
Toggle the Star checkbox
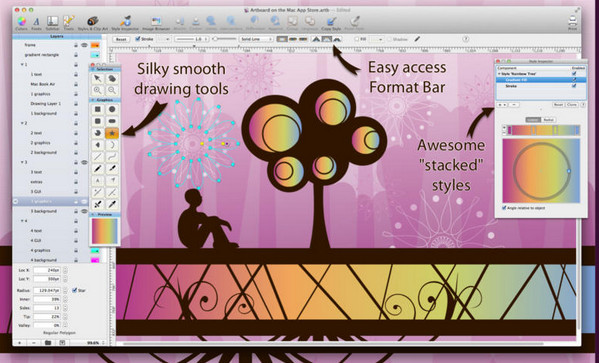click(75, 290)
